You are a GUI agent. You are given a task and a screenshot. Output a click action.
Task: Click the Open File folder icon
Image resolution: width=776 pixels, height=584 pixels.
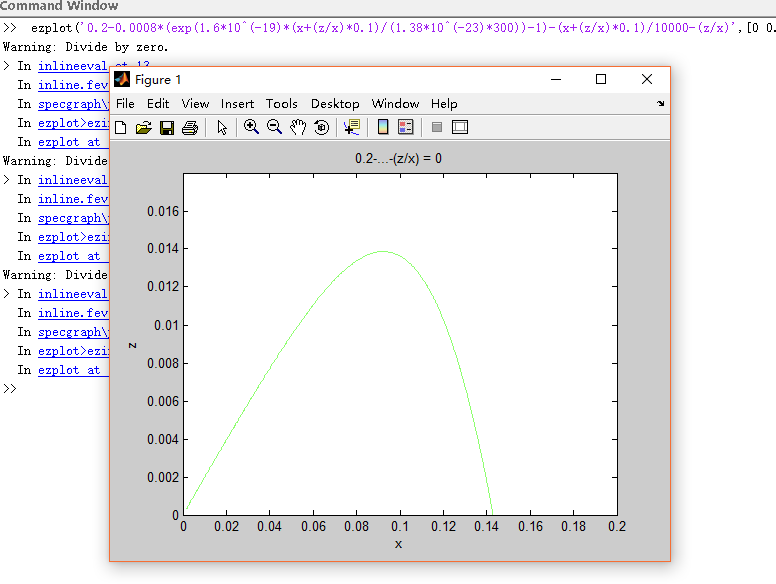(143, 127)
